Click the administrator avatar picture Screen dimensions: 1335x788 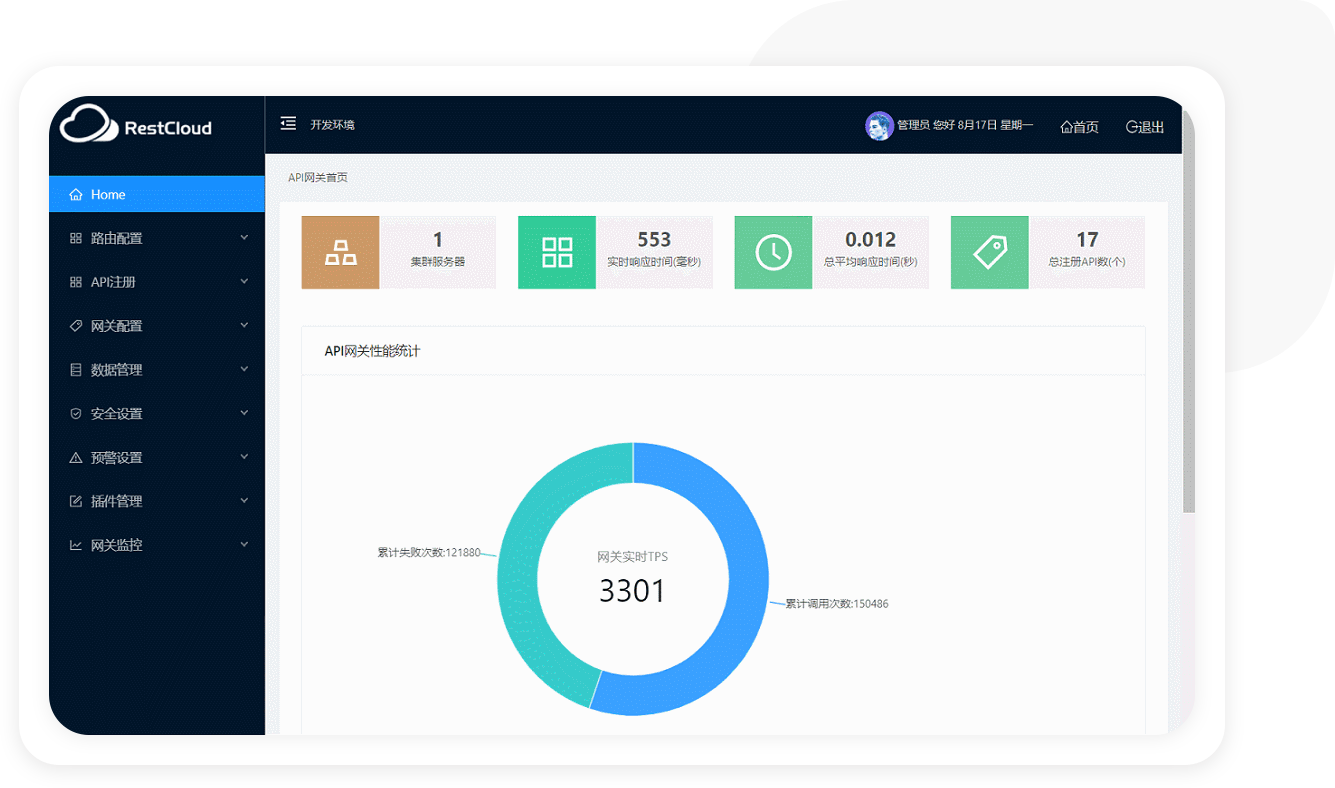(879, 126)
